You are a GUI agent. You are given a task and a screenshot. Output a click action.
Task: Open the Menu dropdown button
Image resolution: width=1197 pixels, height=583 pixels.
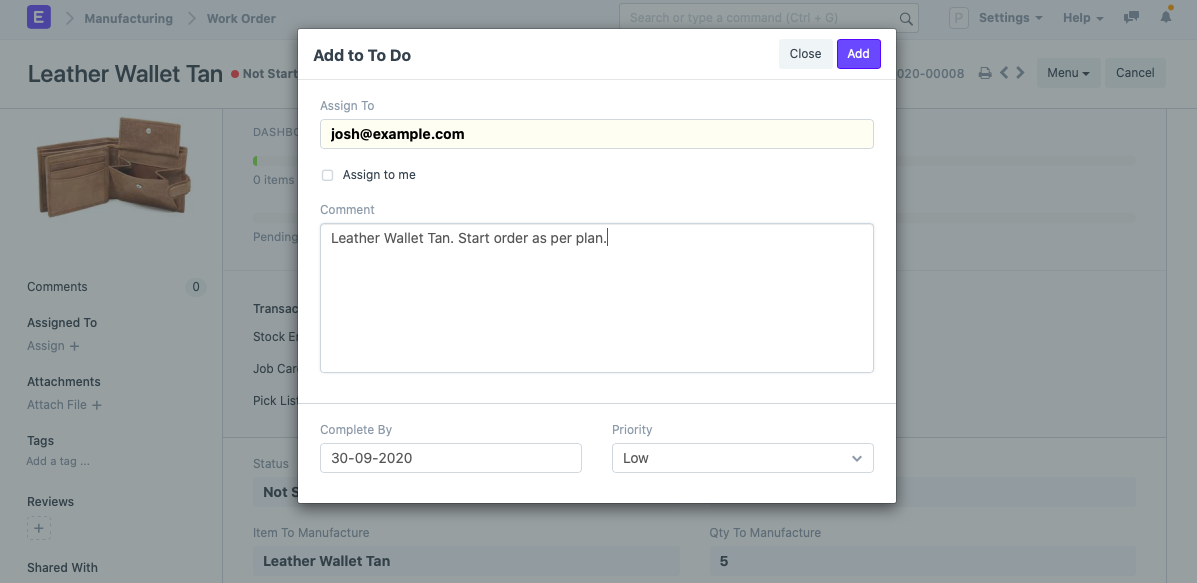pos(1068,72)
